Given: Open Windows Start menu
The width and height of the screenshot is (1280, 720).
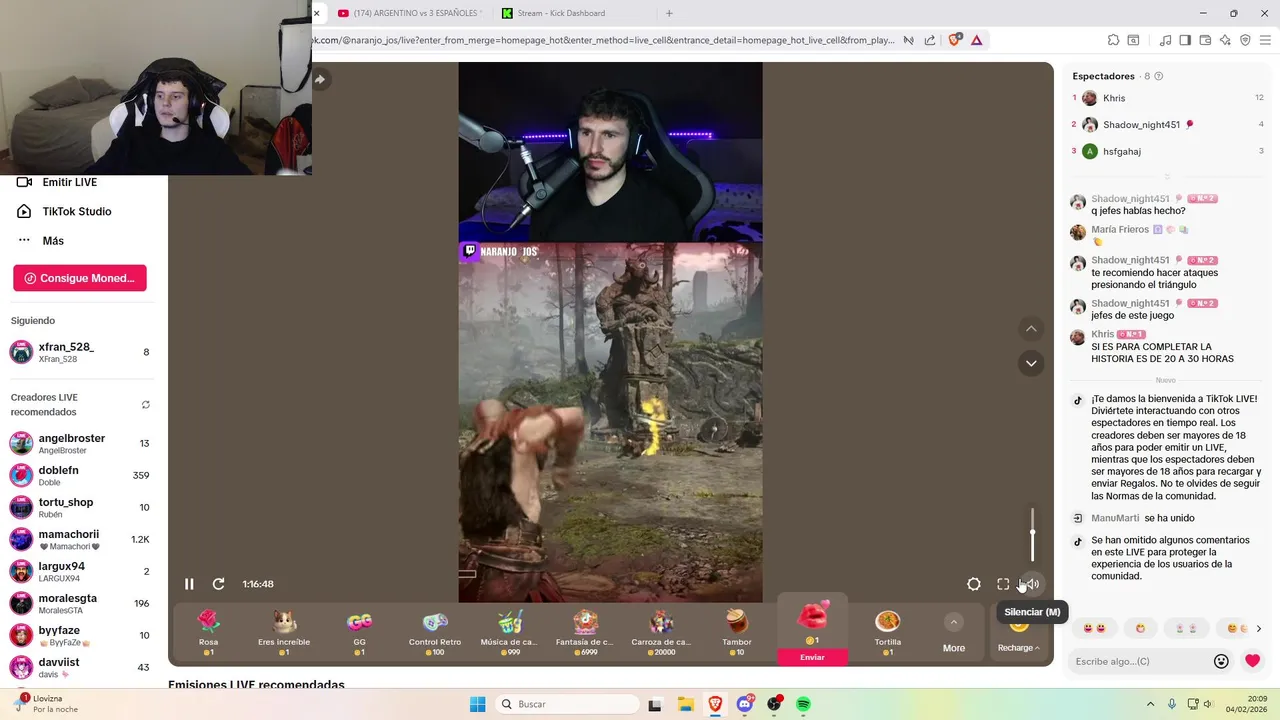Looking at the screenshot, I should [x=478, y=704].
